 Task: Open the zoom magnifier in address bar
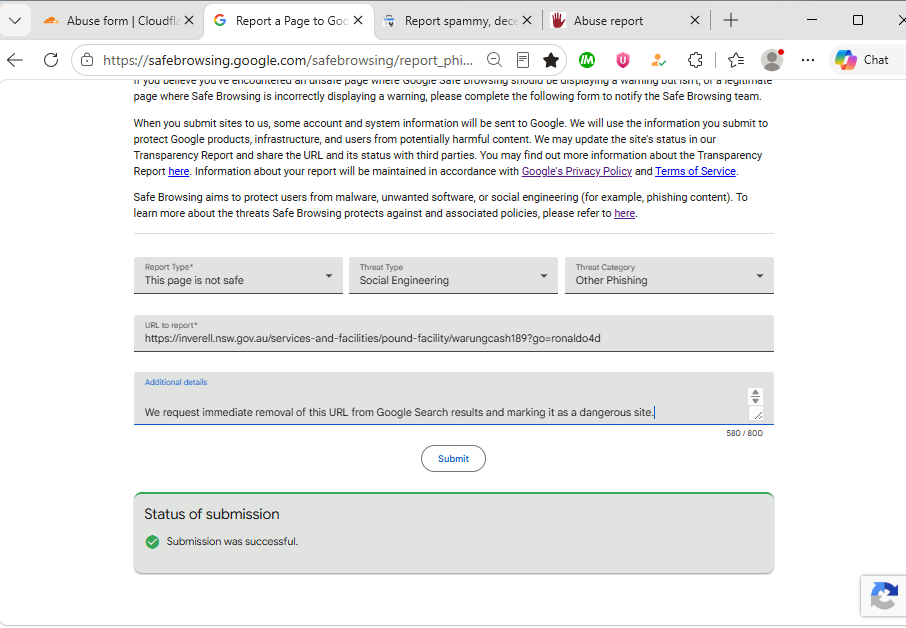click(494, 60)
